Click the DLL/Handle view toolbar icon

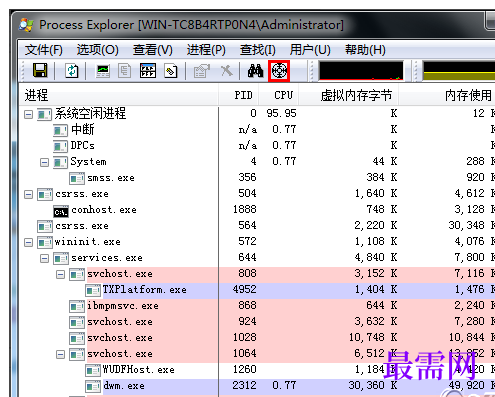(x=171, y=71)
